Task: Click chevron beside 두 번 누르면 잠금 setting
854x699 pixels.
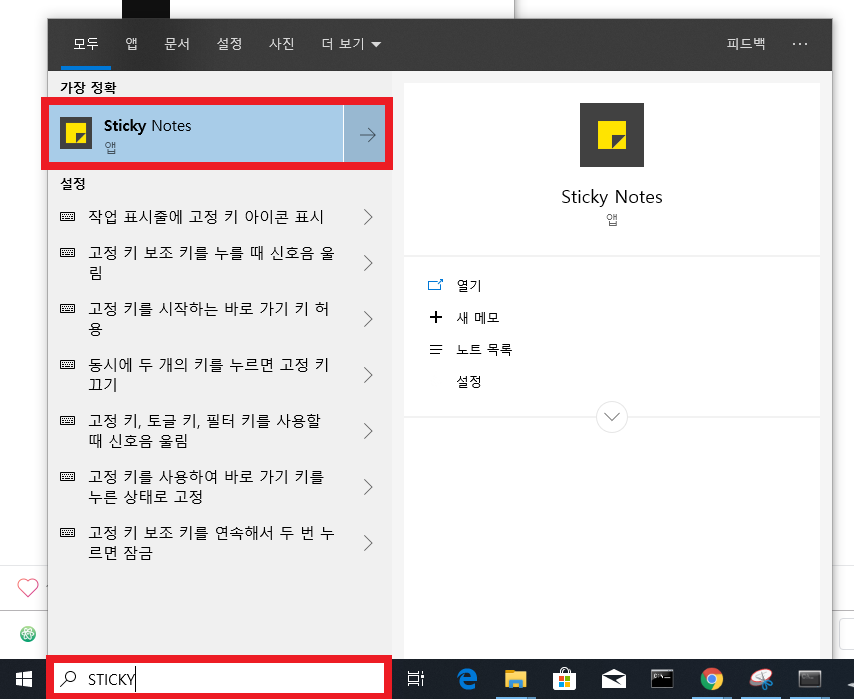Action: (x=368, y=543)
